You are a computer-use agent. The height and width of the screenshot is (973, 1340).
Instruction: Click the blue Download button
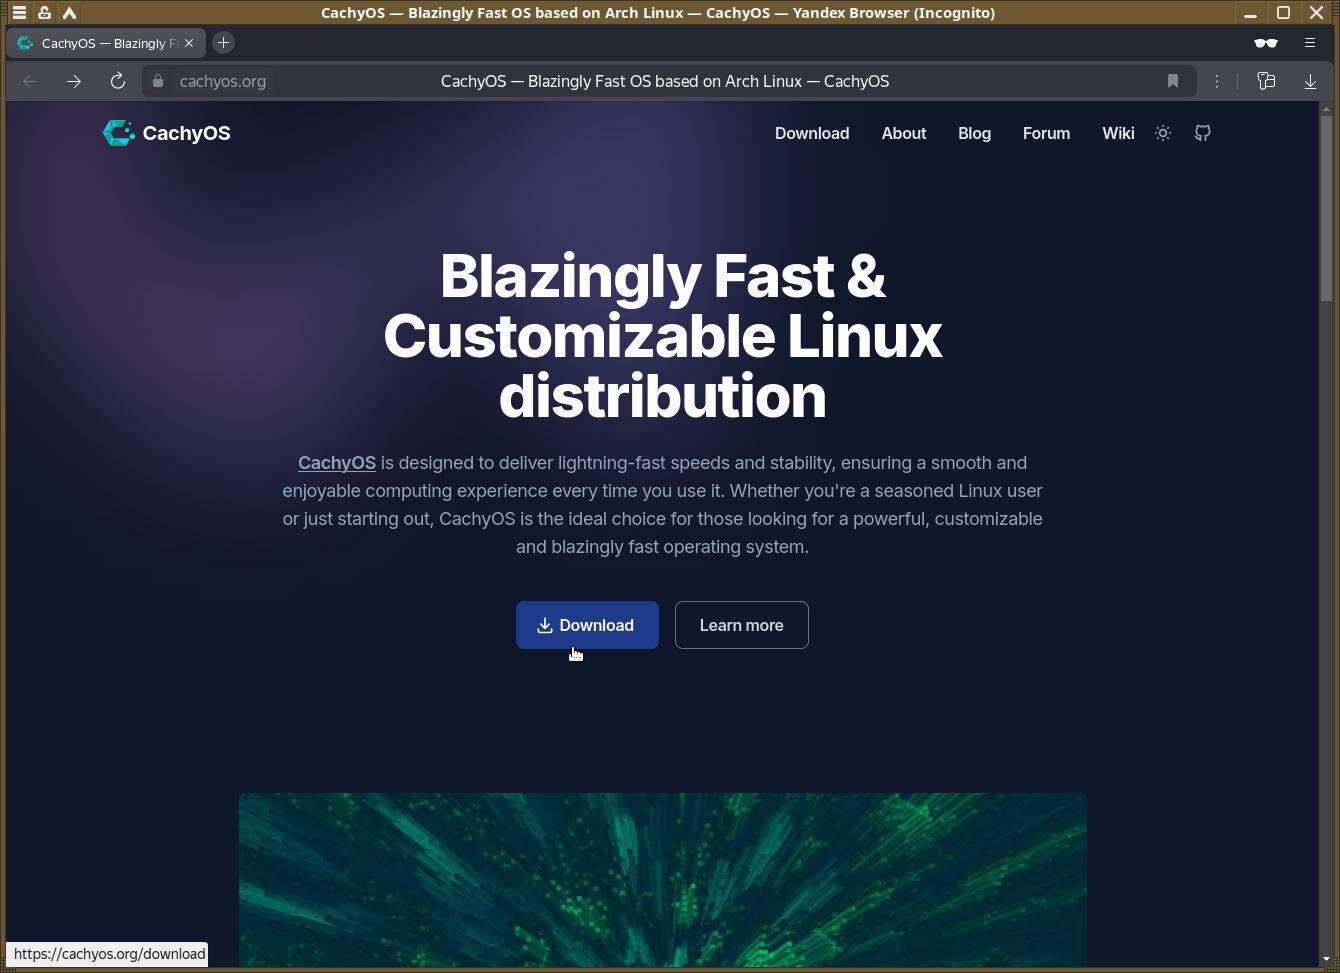587,625
